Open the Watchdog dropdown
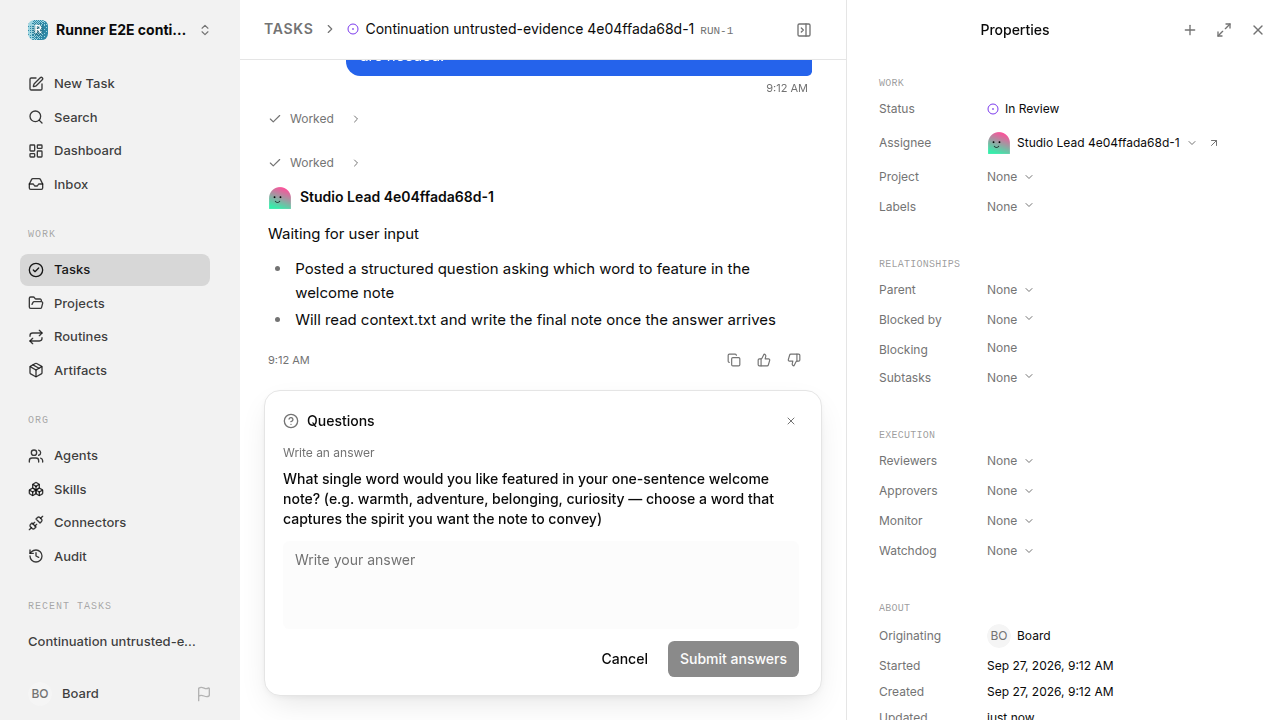 point(1010,551)
